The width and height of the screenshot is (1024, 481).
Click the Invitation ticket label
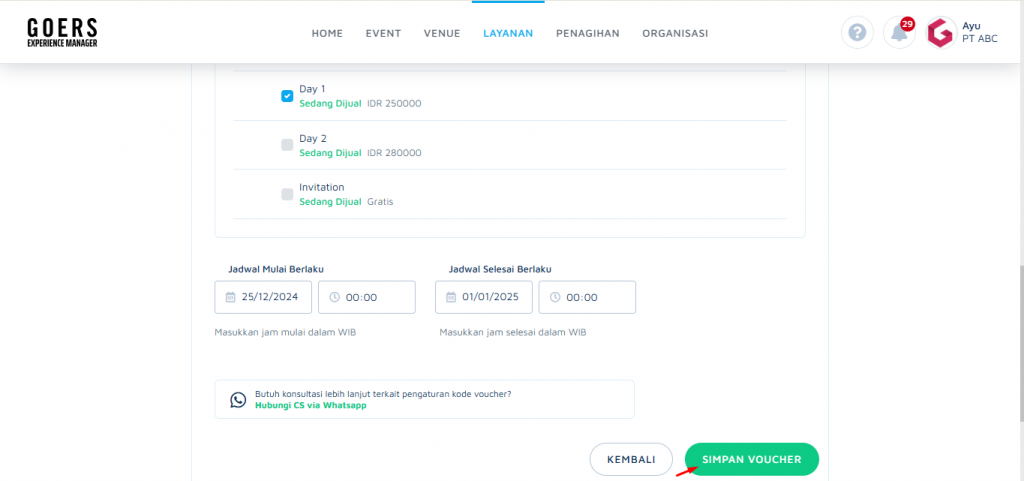click(322, 187)
